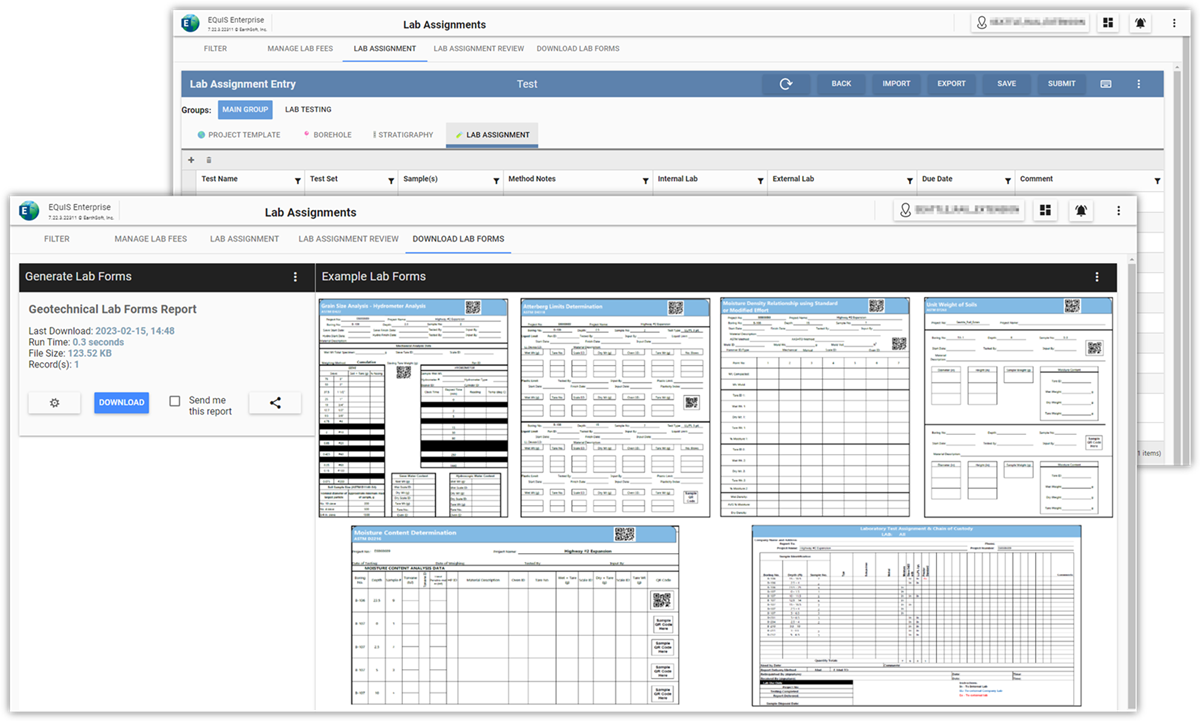The height and width of the screenshot is (721, 1200).
Task: Click the DOWNLOAD button
Action: (x=121, y=402)
